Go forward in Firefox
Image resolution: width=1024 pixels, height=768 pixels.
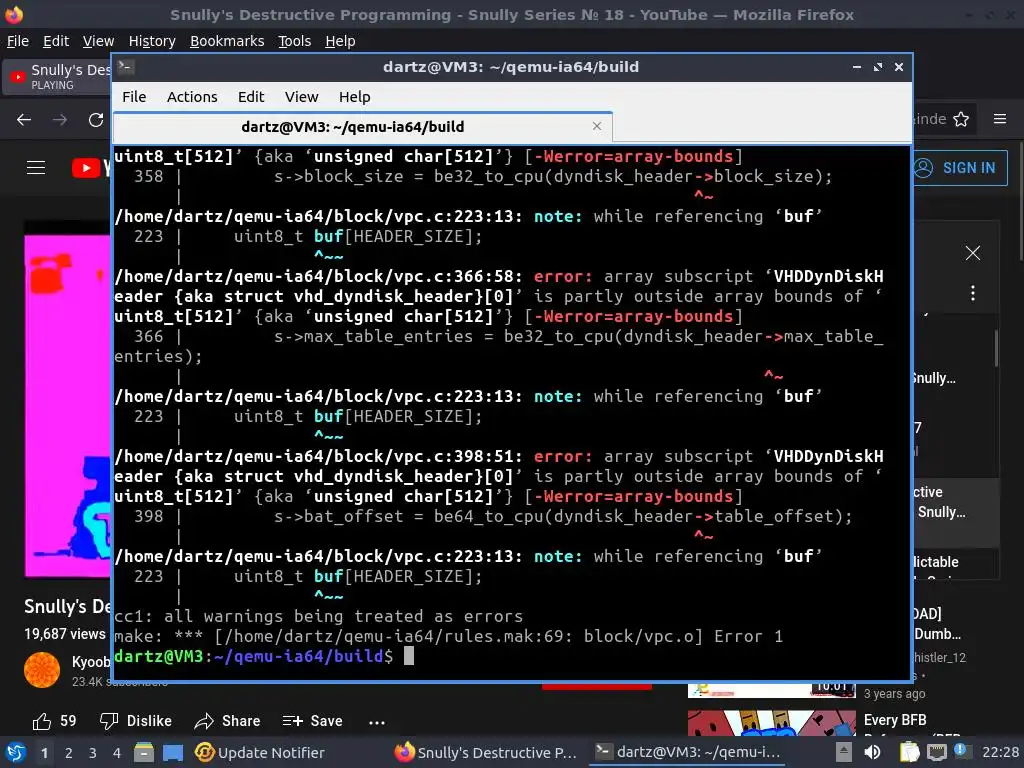point(59,120)
